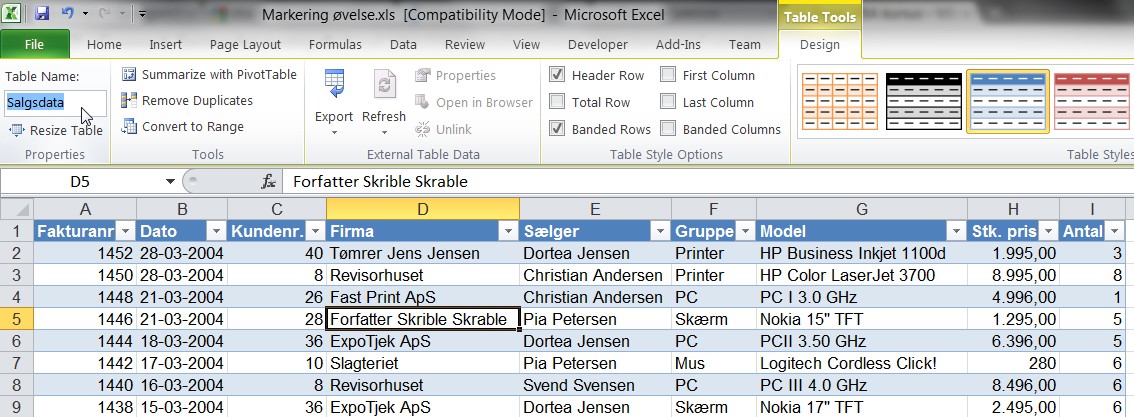This screenshot has height=417, width=1134.
Task: Click the Refresh external data icon
Action: coord(384,100)
